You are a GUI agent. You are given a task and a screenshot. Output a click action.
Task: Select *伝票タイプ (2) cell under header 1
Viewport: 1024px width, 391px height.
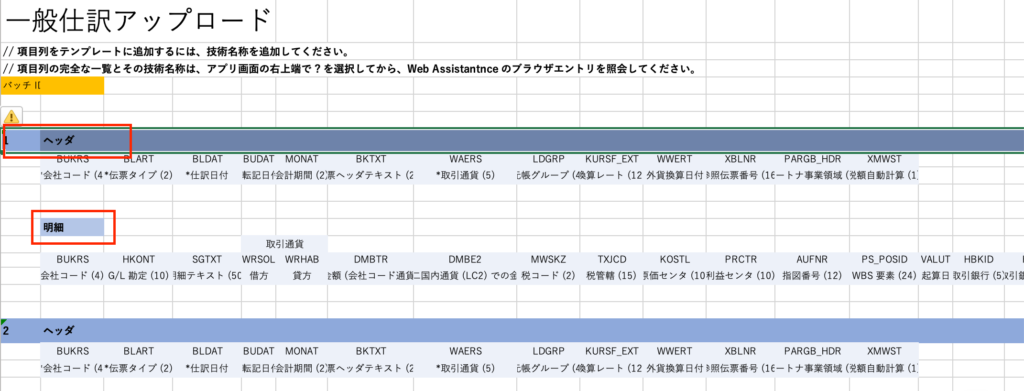coord(138,176)
